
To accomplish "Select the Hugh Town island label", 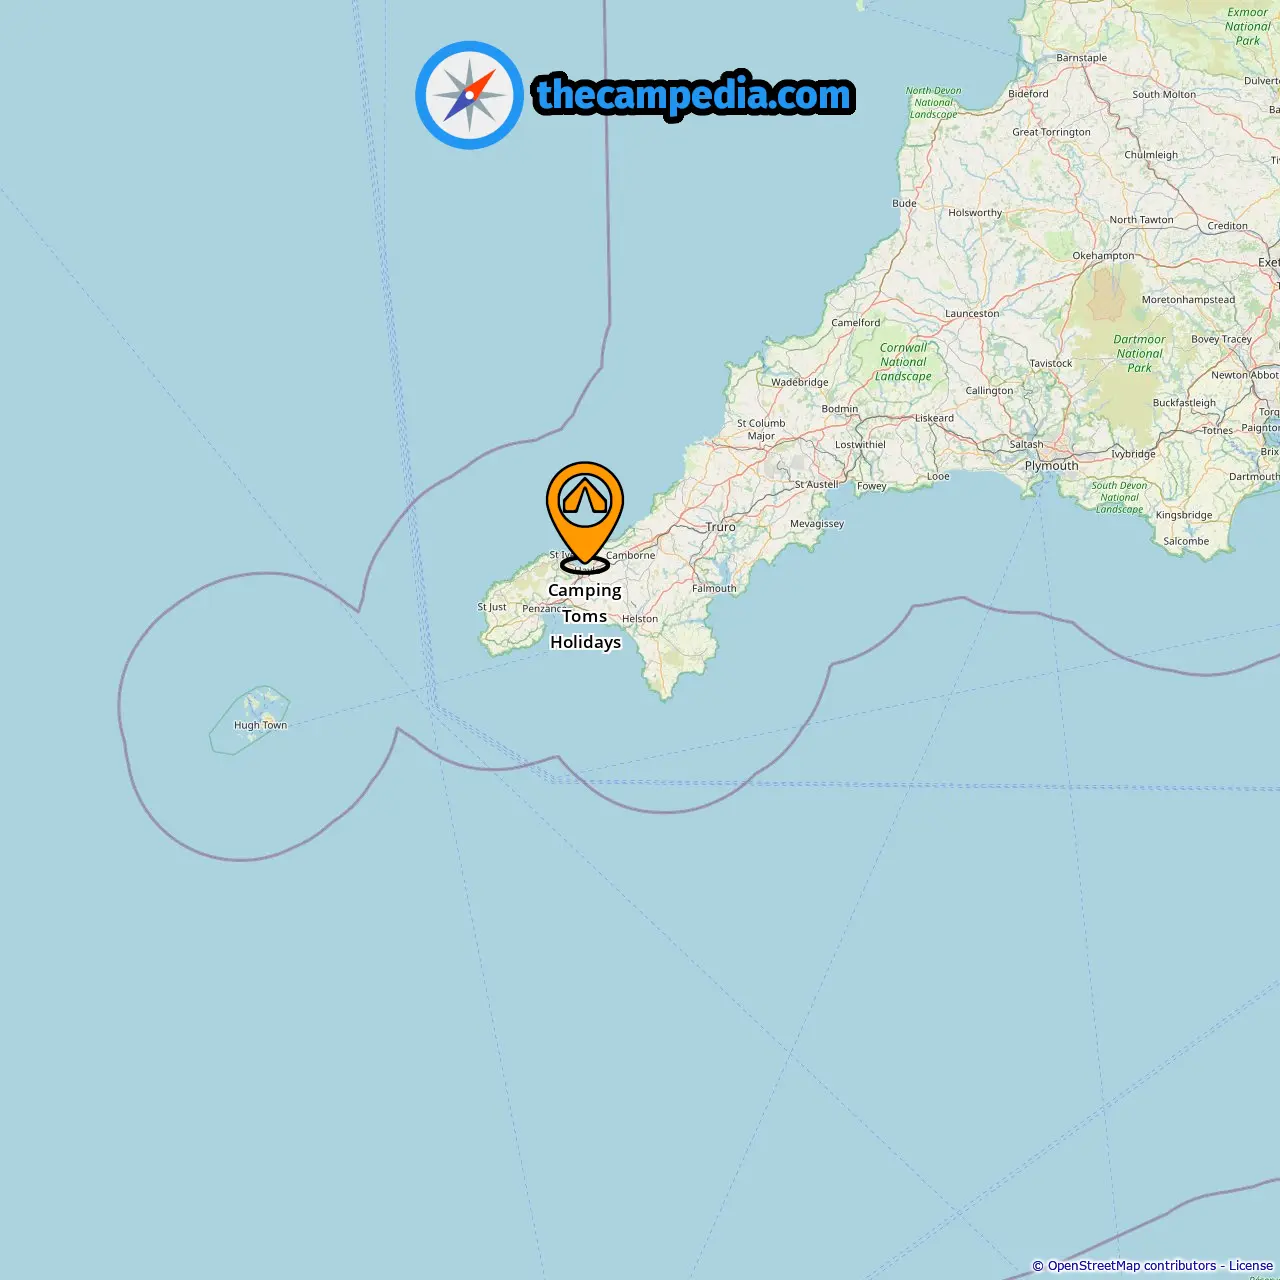I will pyautogui.click(x=260, y=726).
